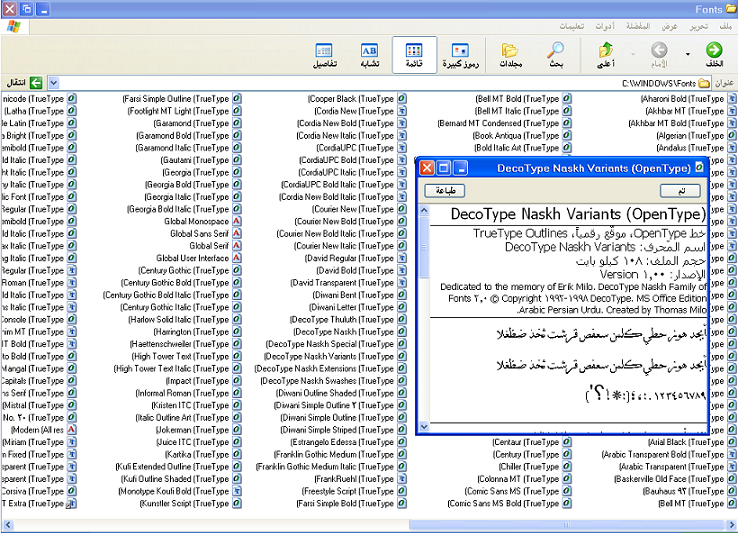740x534 pixels.
Task: Open the Help (تعليمات) menu
Action: [x=572, y=26]
